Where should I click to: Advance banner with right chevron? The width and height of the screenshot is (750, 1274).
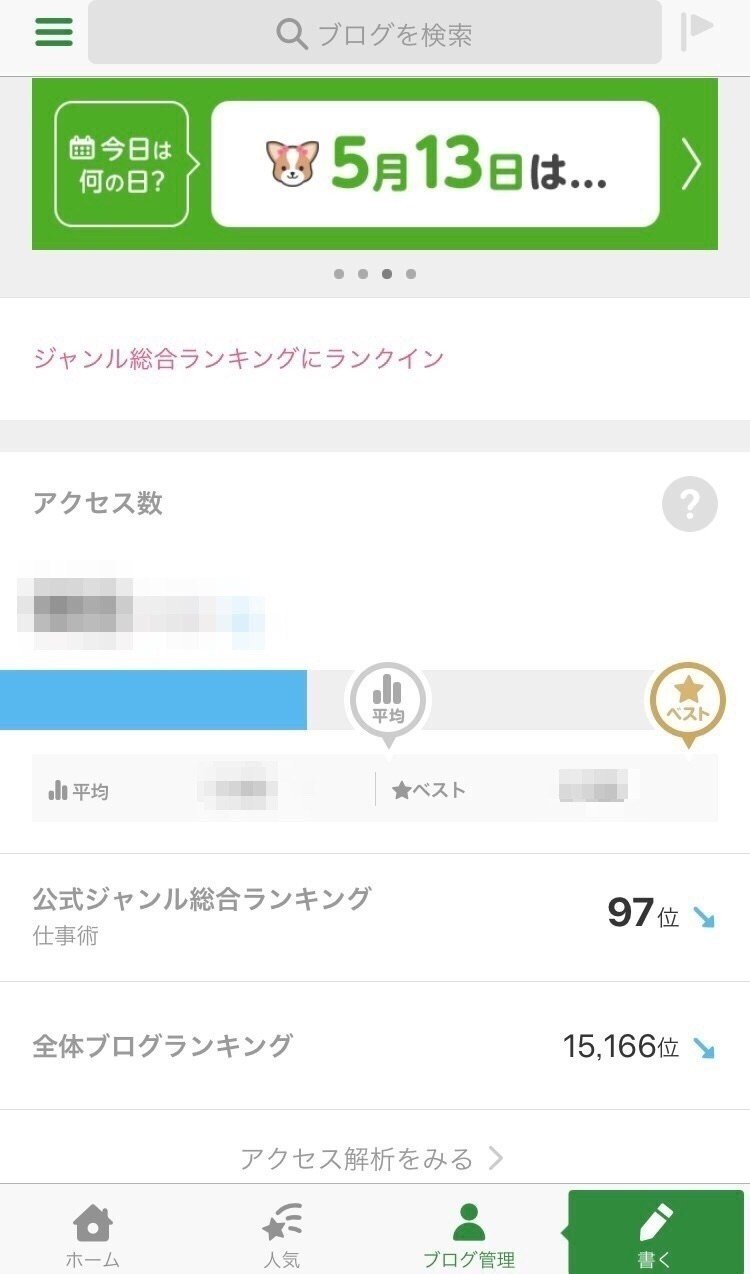click(691, 164)
